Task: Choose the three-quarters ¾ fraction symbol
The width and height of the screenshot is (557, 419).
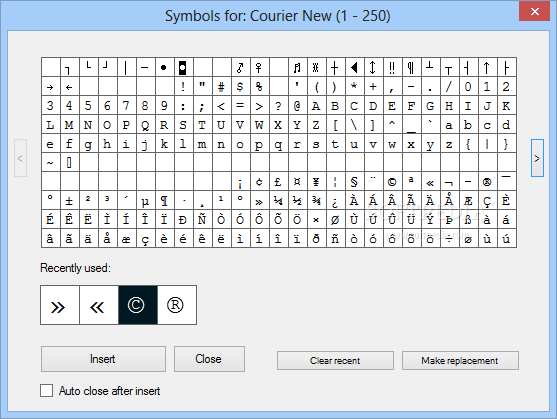Action: click(x=316, y=201)
